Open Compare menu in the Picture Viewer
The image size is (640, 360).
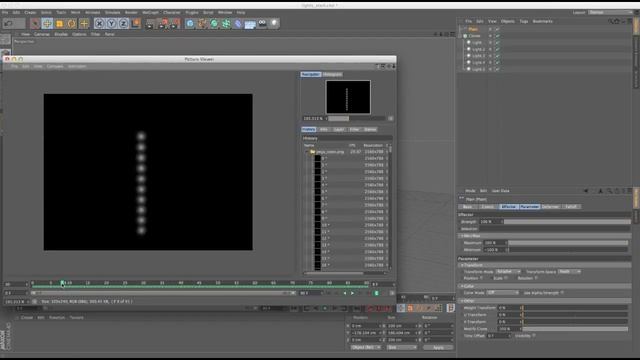(x=55, y=66)
